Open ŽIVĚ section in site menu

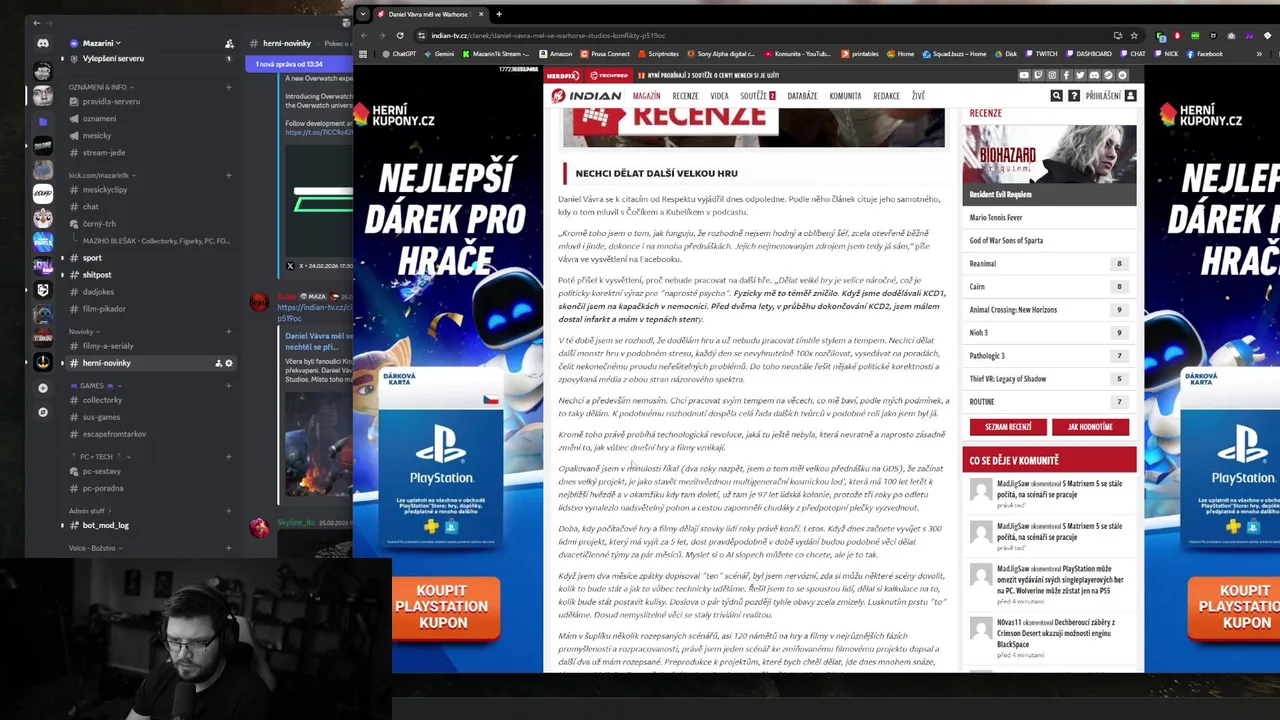pos(918,96)
